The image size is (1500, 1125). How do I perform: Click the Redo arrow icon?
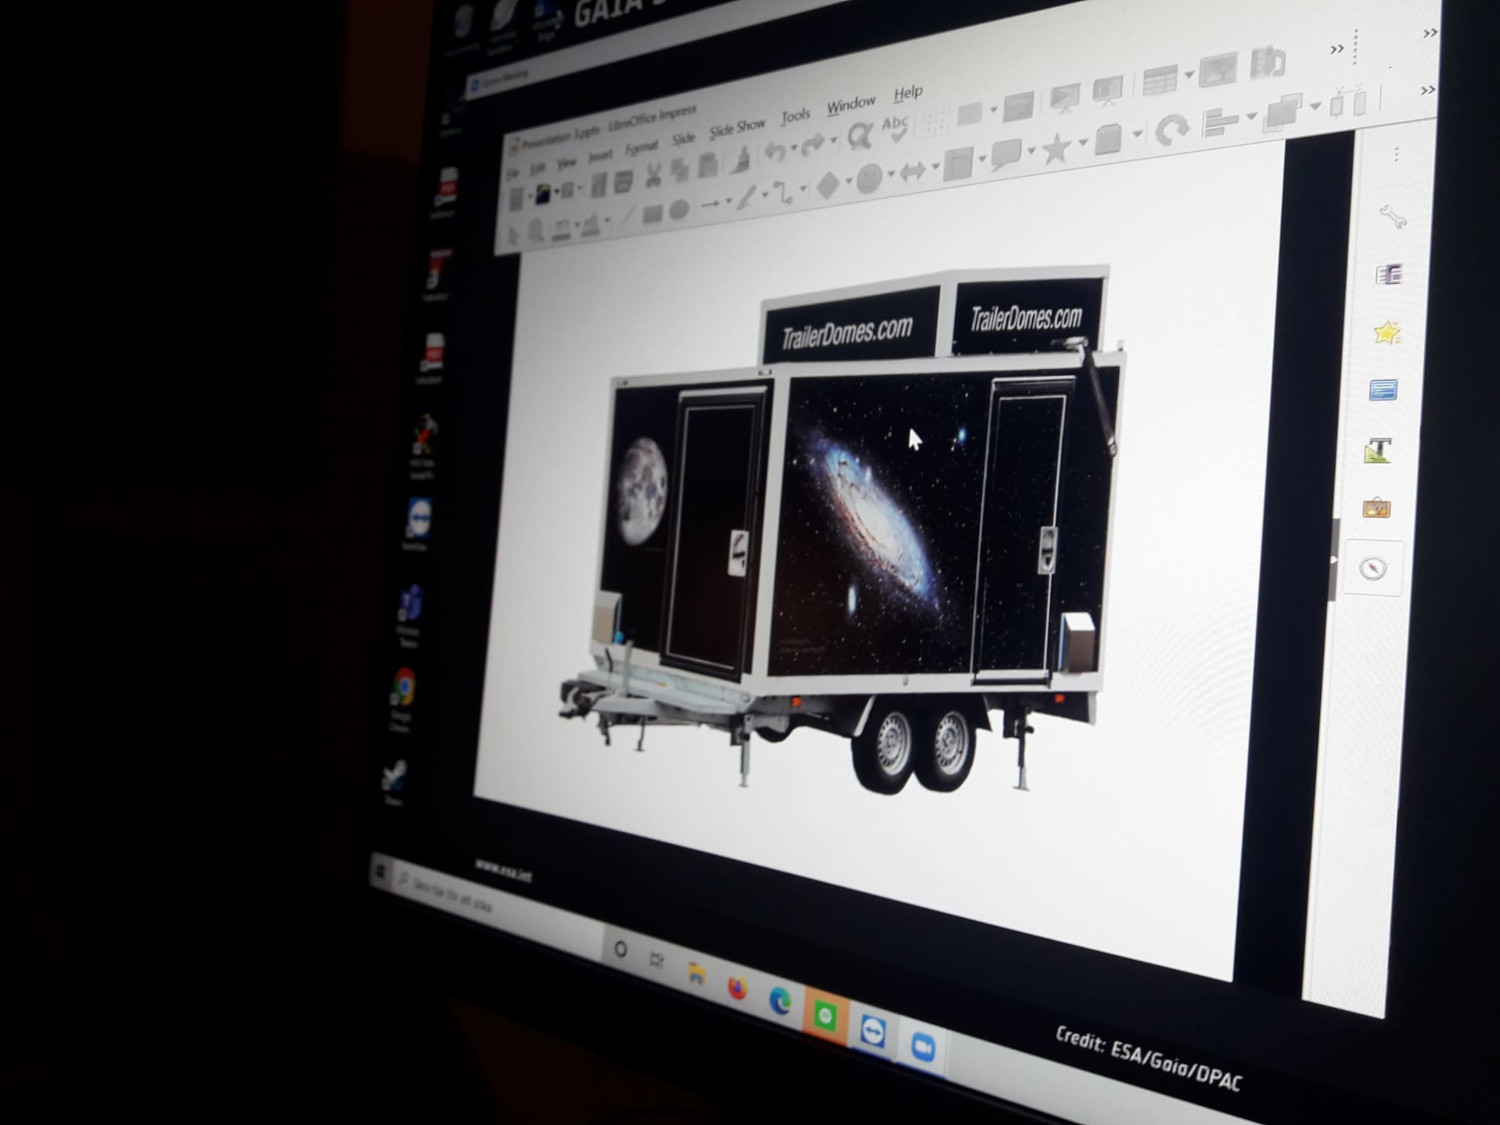pyautogui.click(x=812, y=144)
